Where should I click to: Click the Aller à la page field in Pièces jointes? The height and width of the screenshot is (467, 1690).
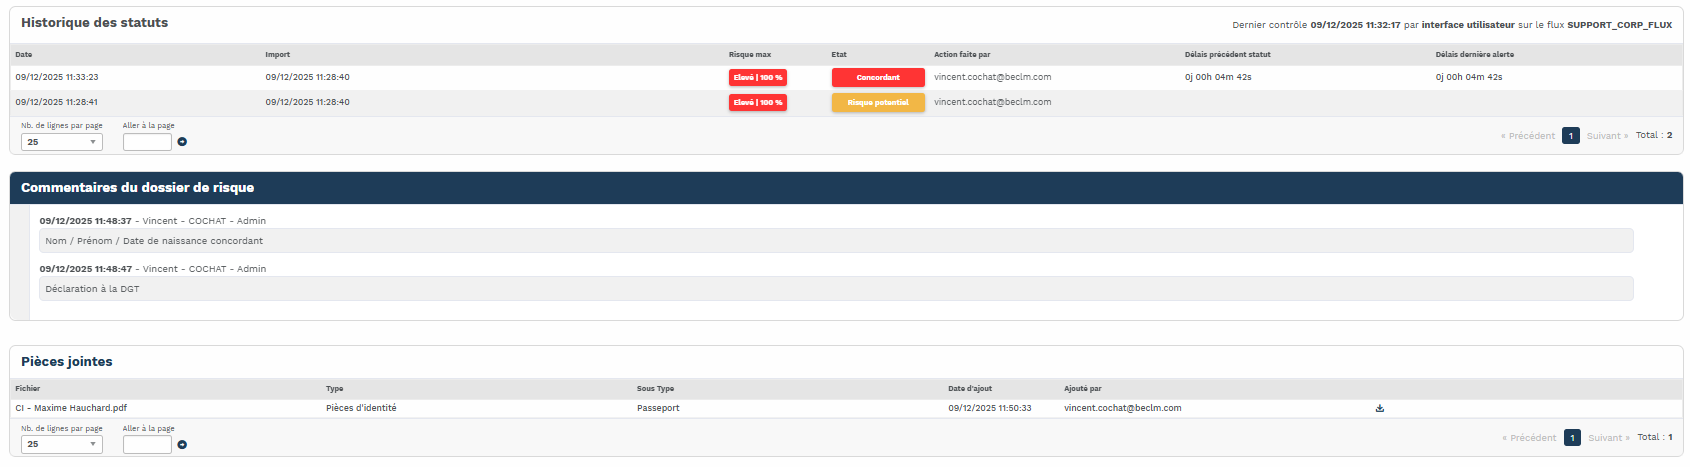point(147,444)
